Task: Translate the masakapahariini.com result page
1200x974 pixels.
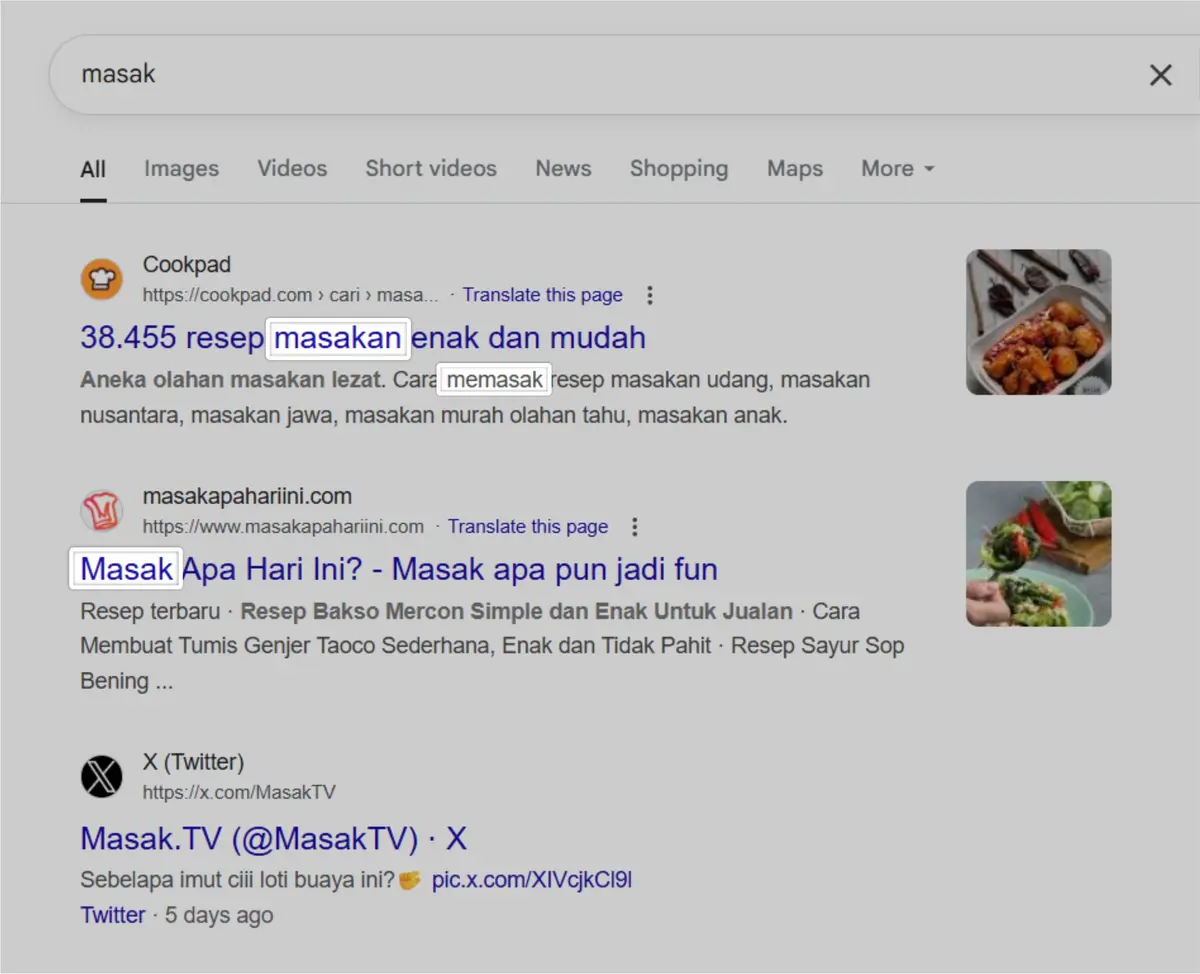Action: (x=528, y=526)
